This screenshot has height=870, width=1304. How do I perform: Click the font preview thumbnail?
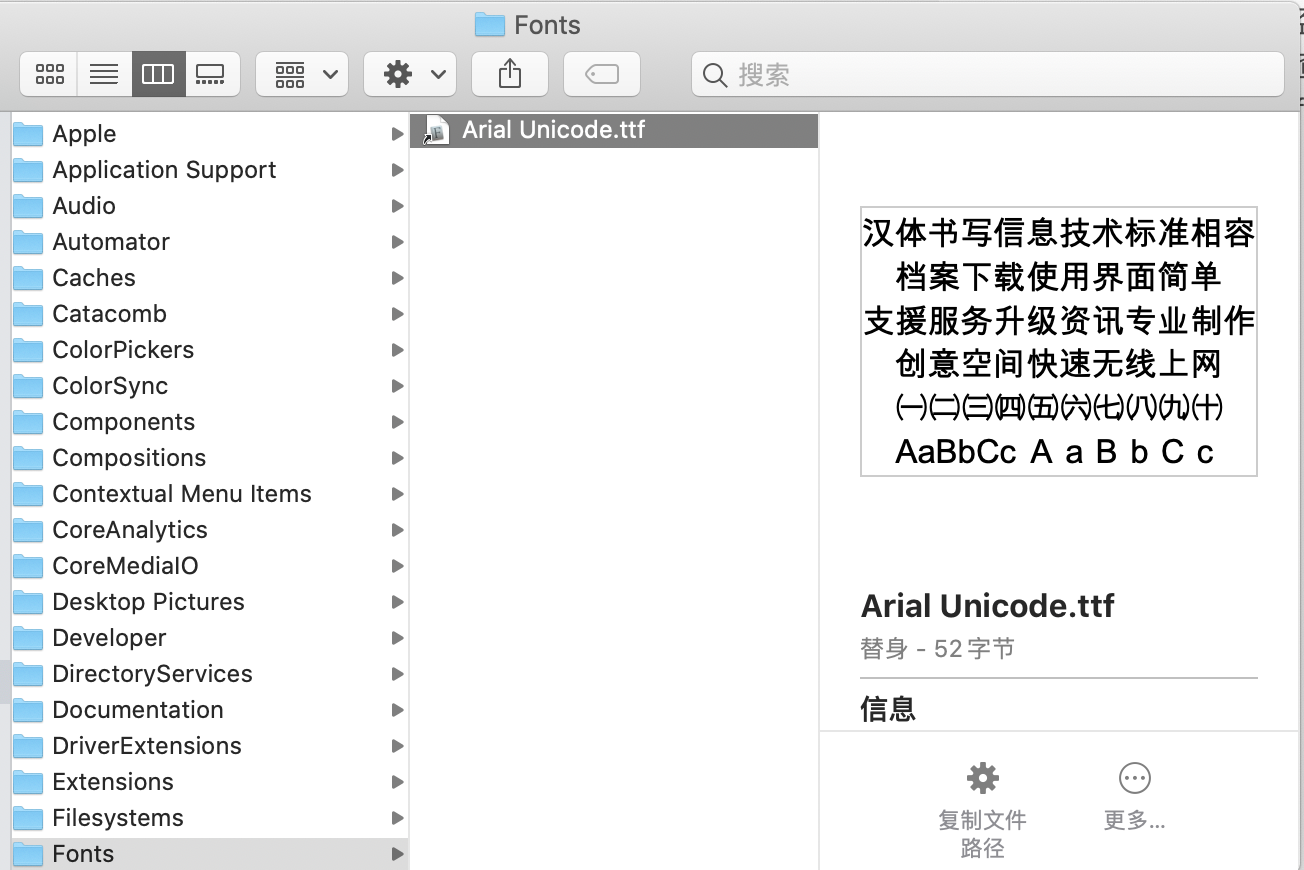coord(1058,341)
